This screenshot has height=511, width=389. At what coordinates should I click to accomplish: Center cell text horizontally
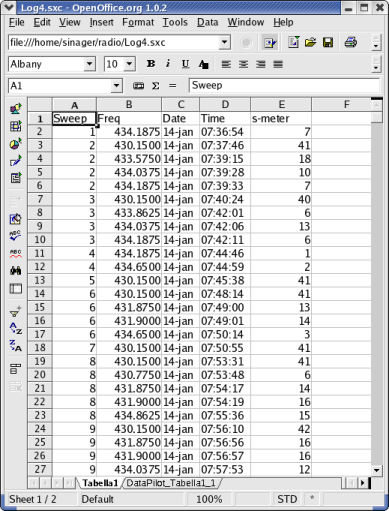pyautogui.click(x=244, y=64)
